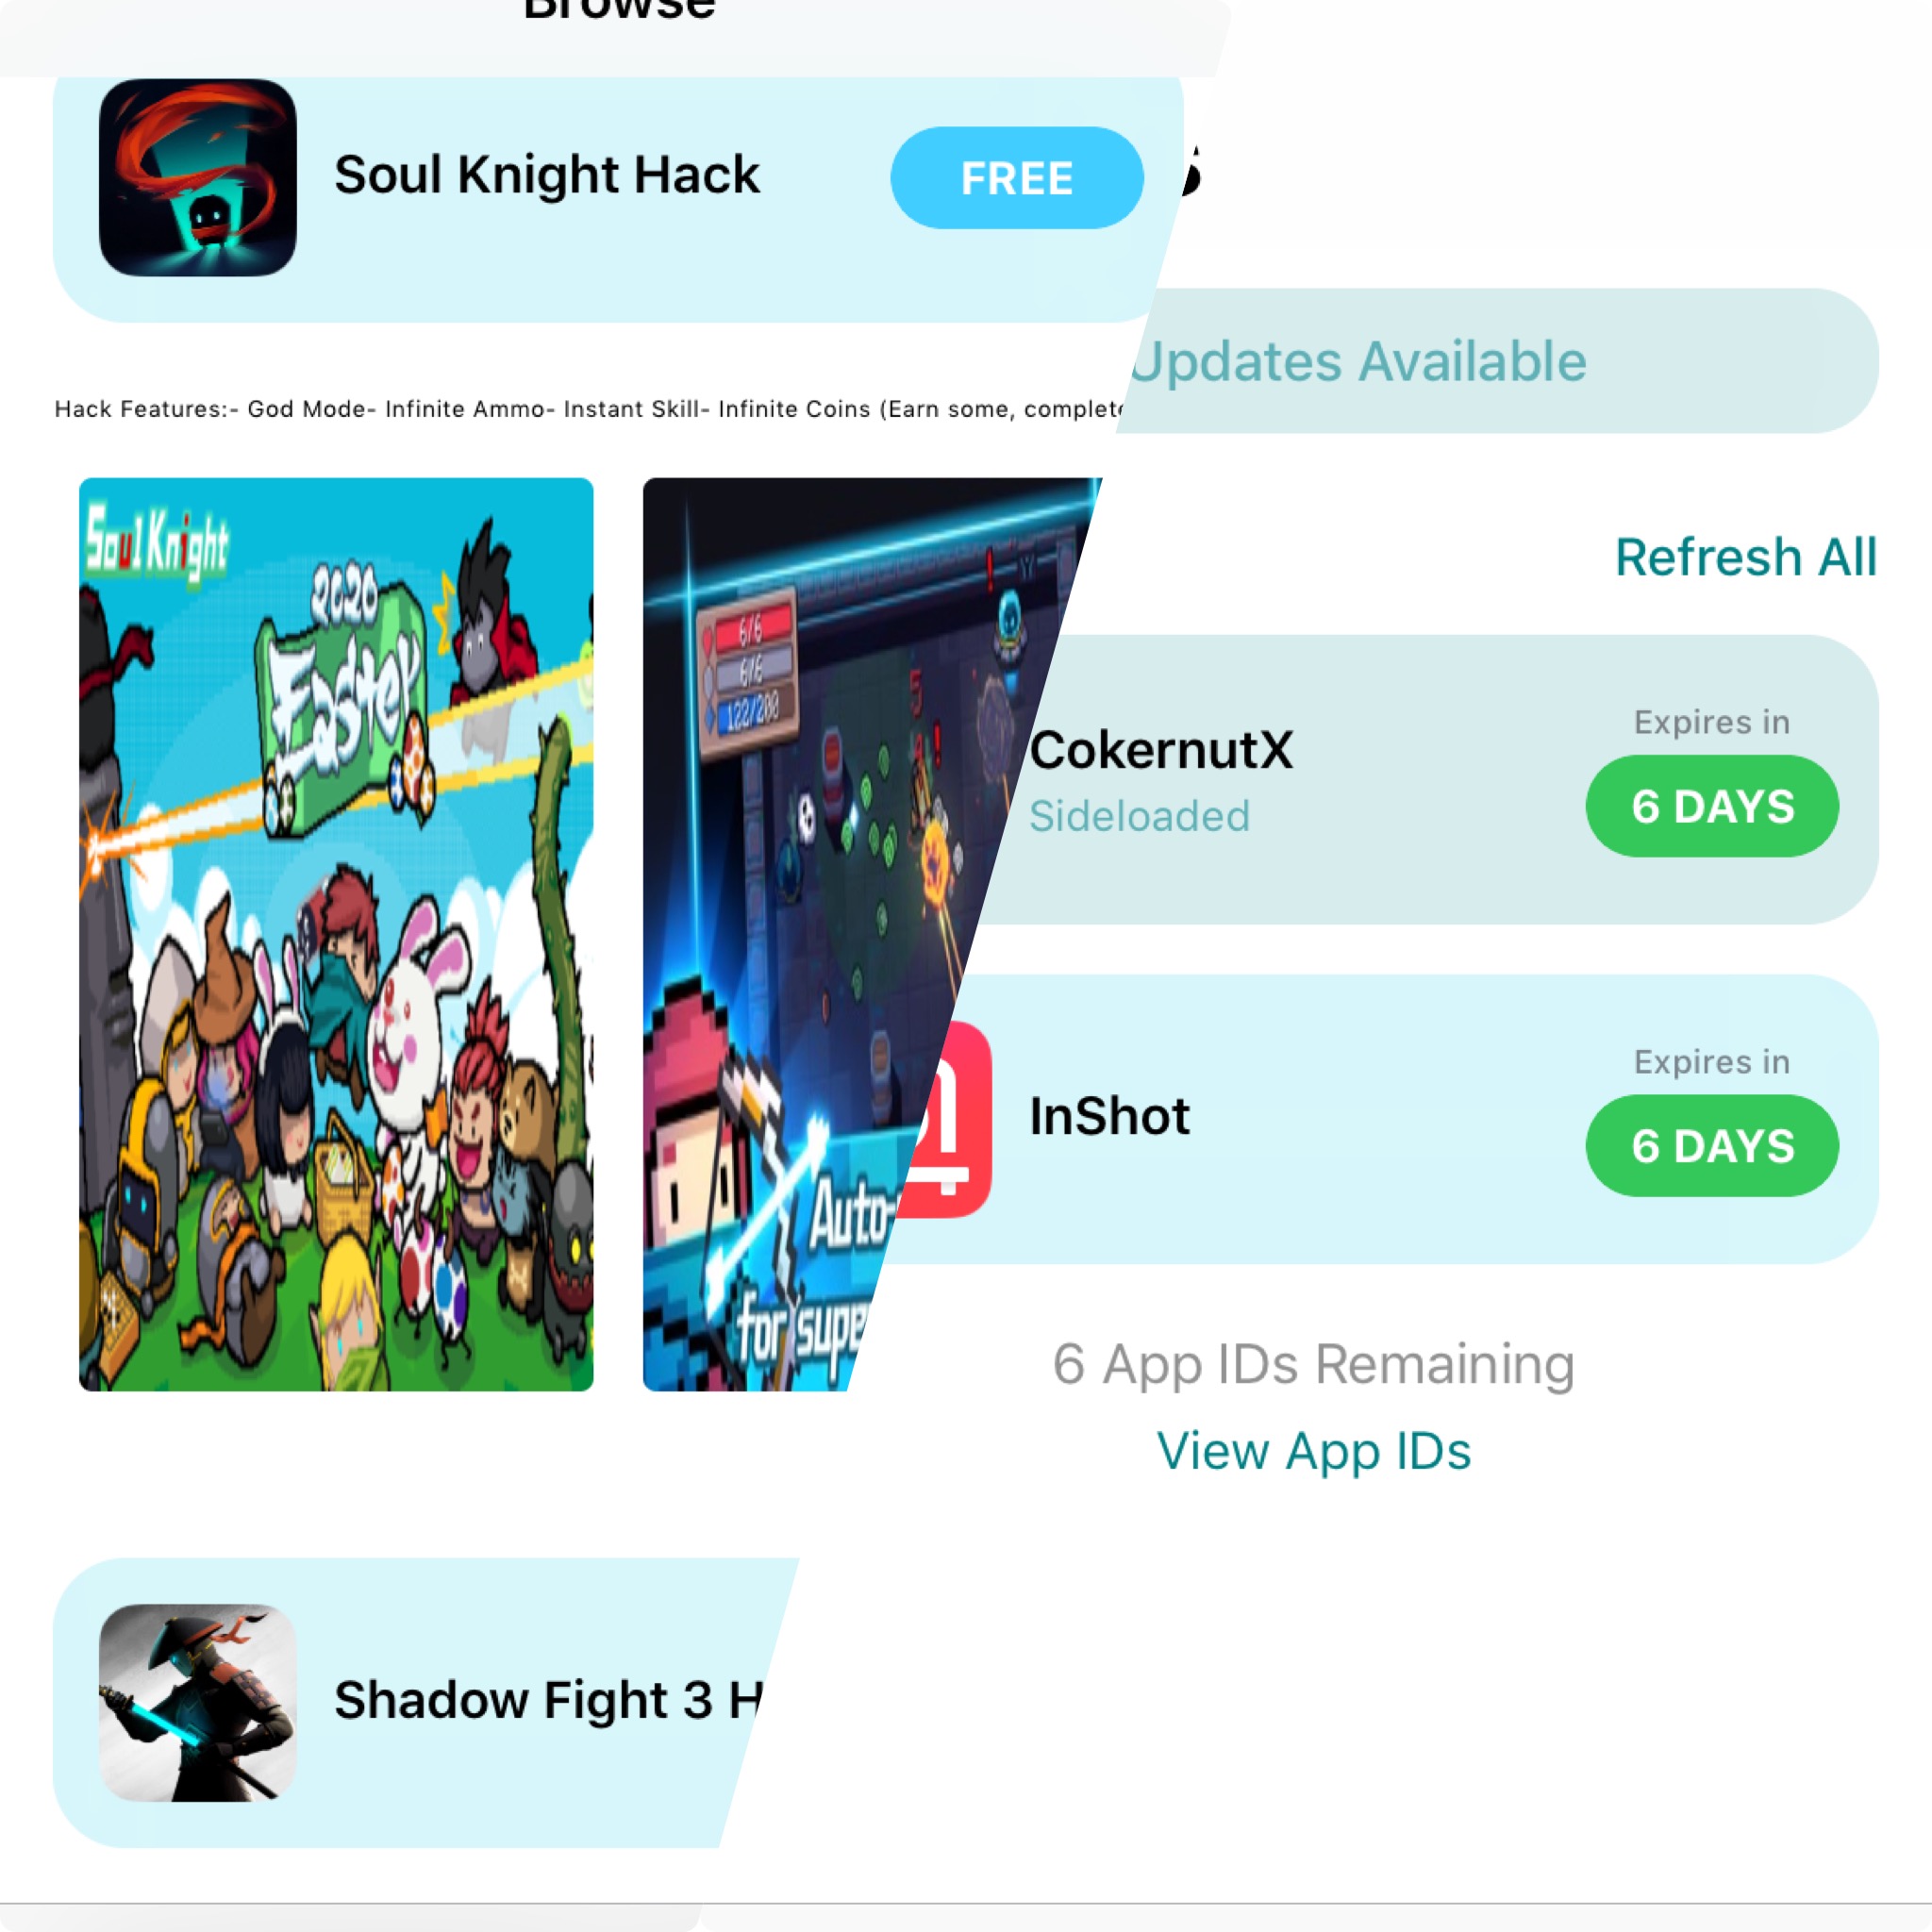This screenshot has width=1932, height=1932.
Task: Open the Soul Knight Hack app icon
Action: [197, 178]
